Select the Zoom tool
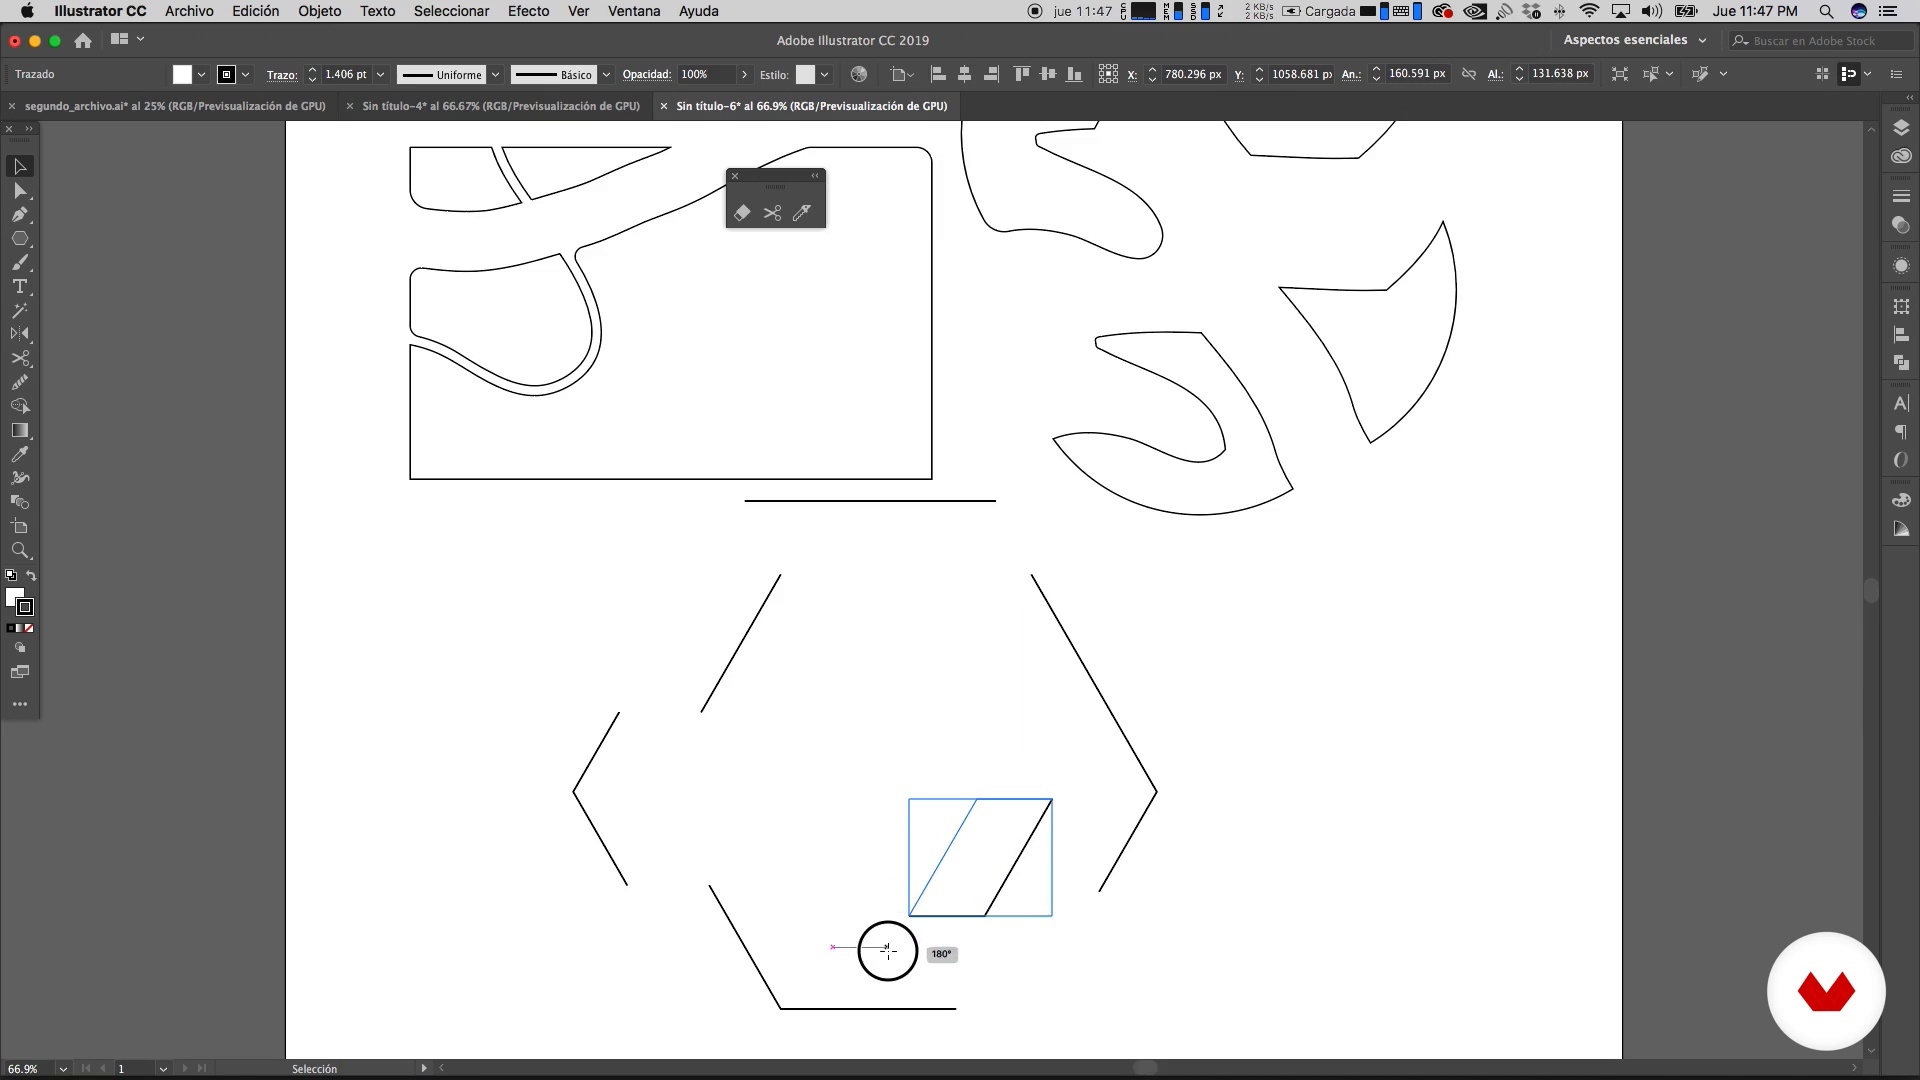Image resolution: width=1920 pixels, height=1080 pixels. coord(19,550)
